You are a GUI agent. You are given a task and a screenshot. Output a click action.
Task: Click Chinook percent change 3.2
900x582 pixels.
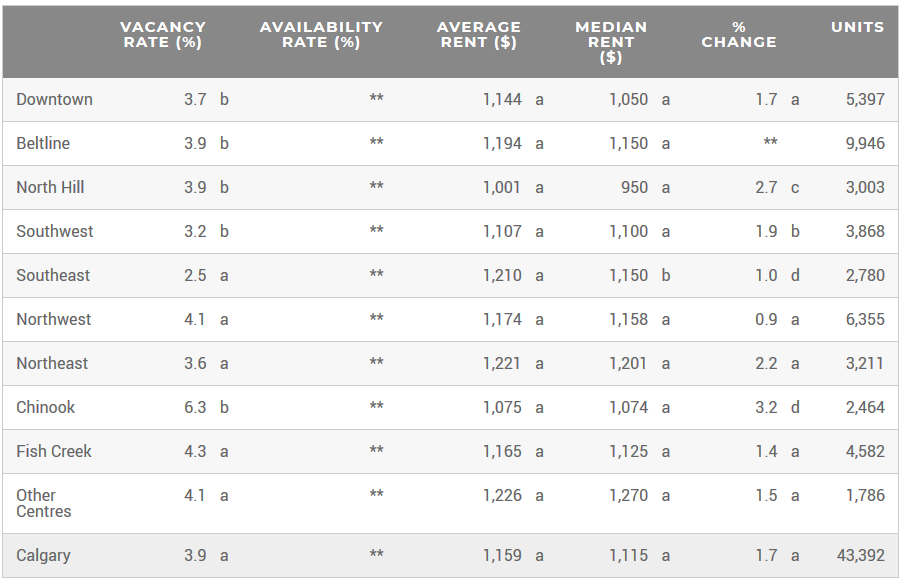766,407
